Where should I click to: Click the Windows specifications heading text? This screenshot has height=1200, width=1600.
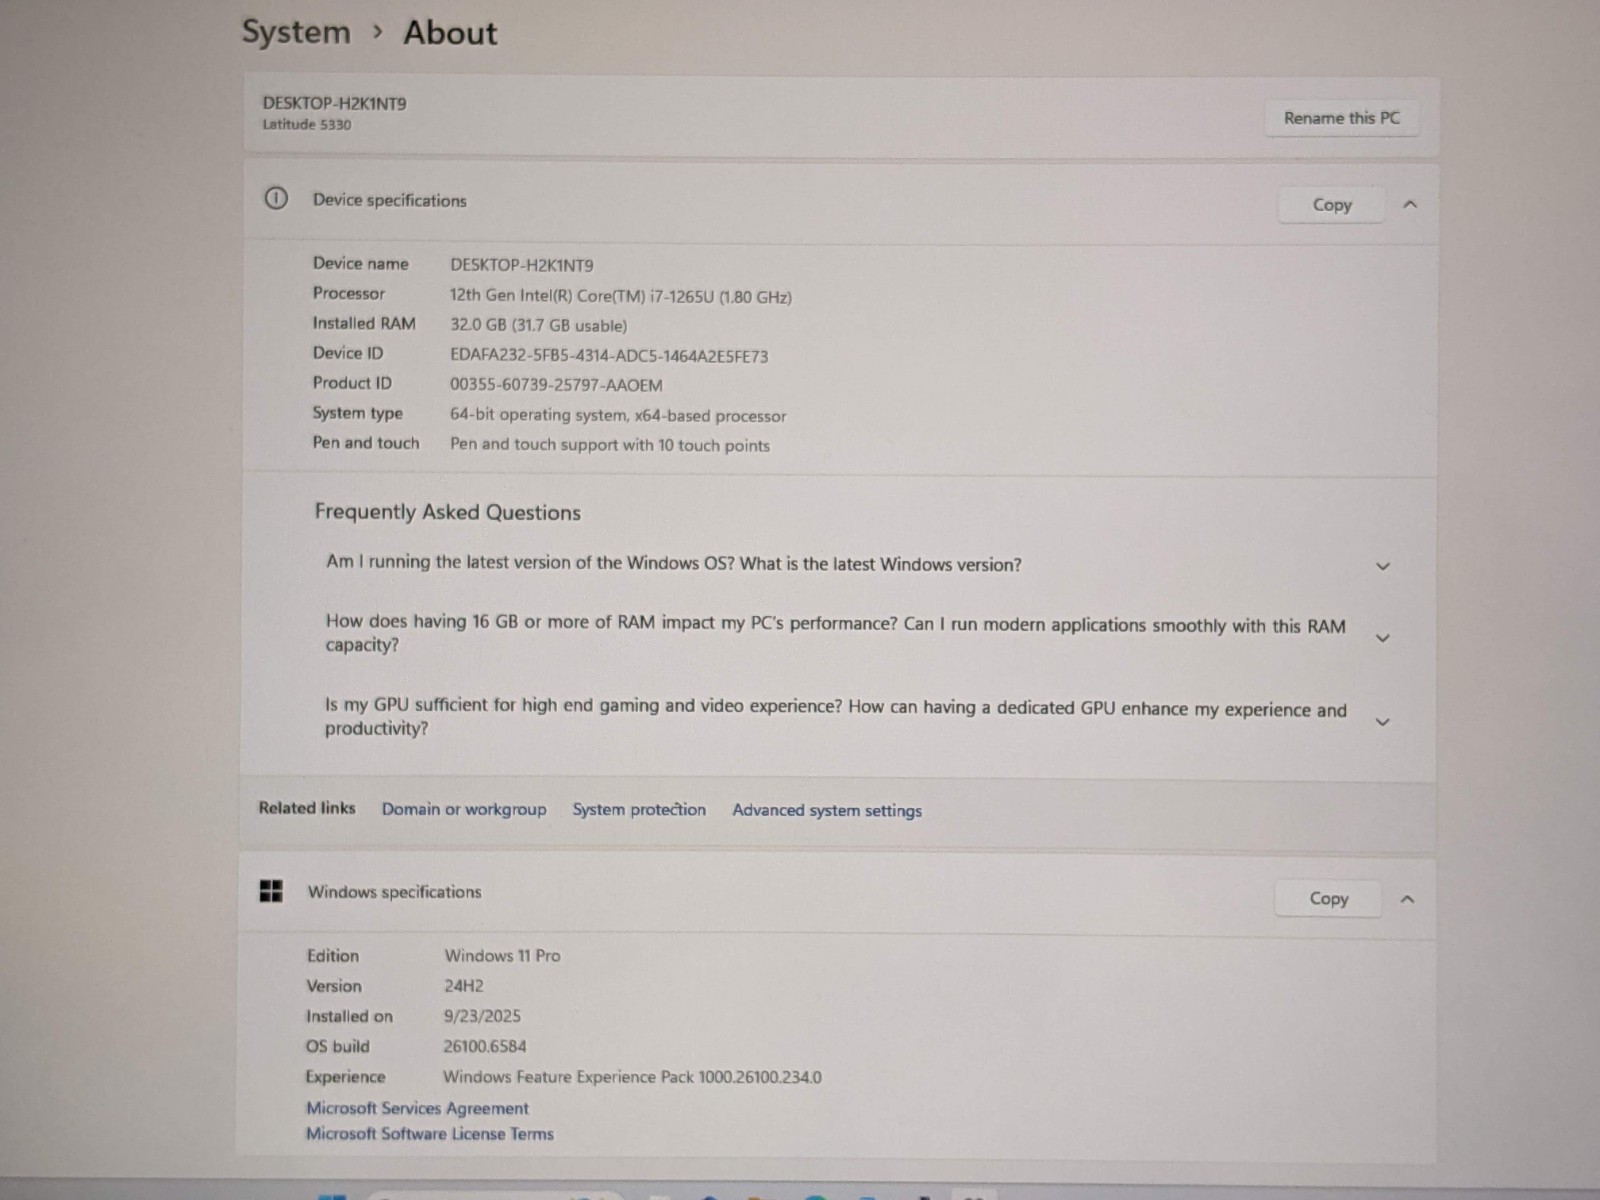pos(394,892)
